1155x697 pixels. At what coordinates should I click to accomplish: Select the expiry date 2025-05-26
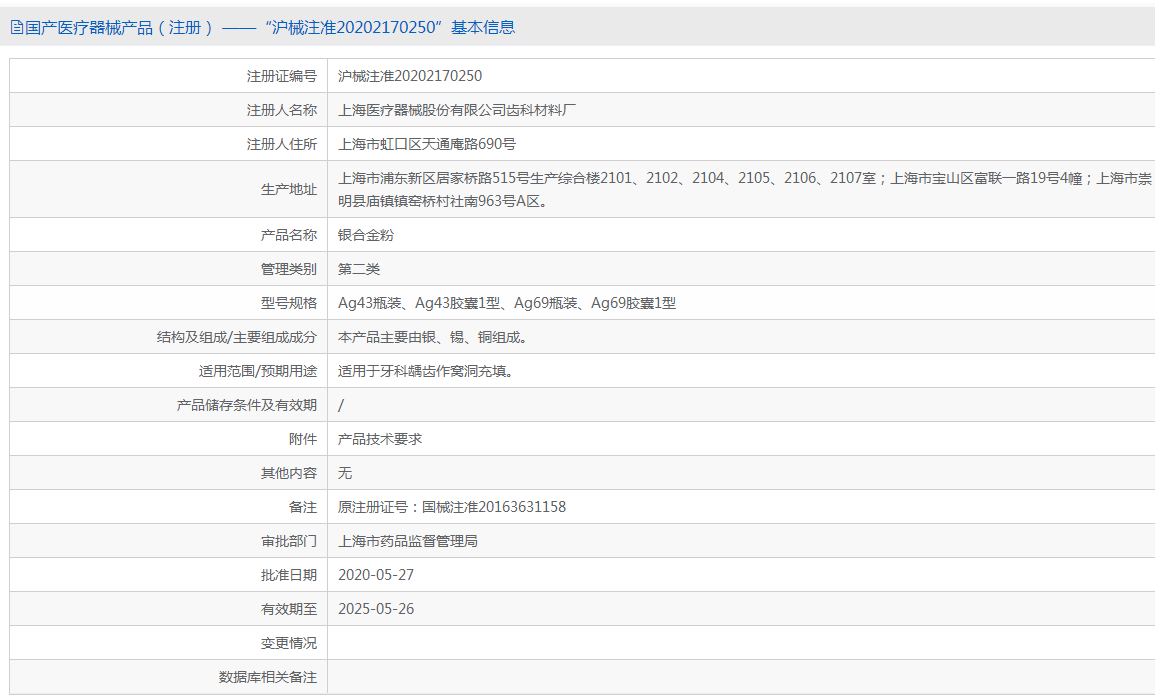tap(376, 609)
